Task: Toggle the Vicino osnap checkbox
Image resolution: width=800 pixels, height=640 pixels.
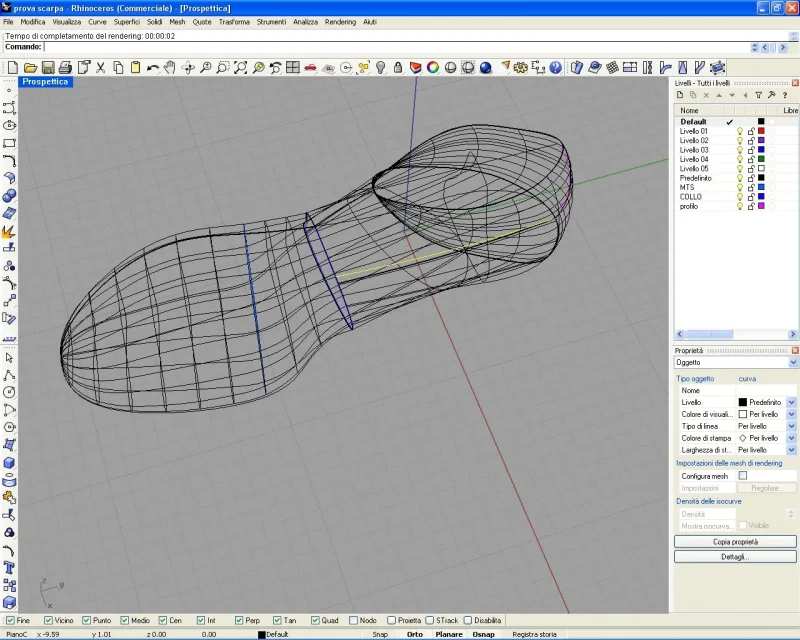Action: (x=48, y=621)
